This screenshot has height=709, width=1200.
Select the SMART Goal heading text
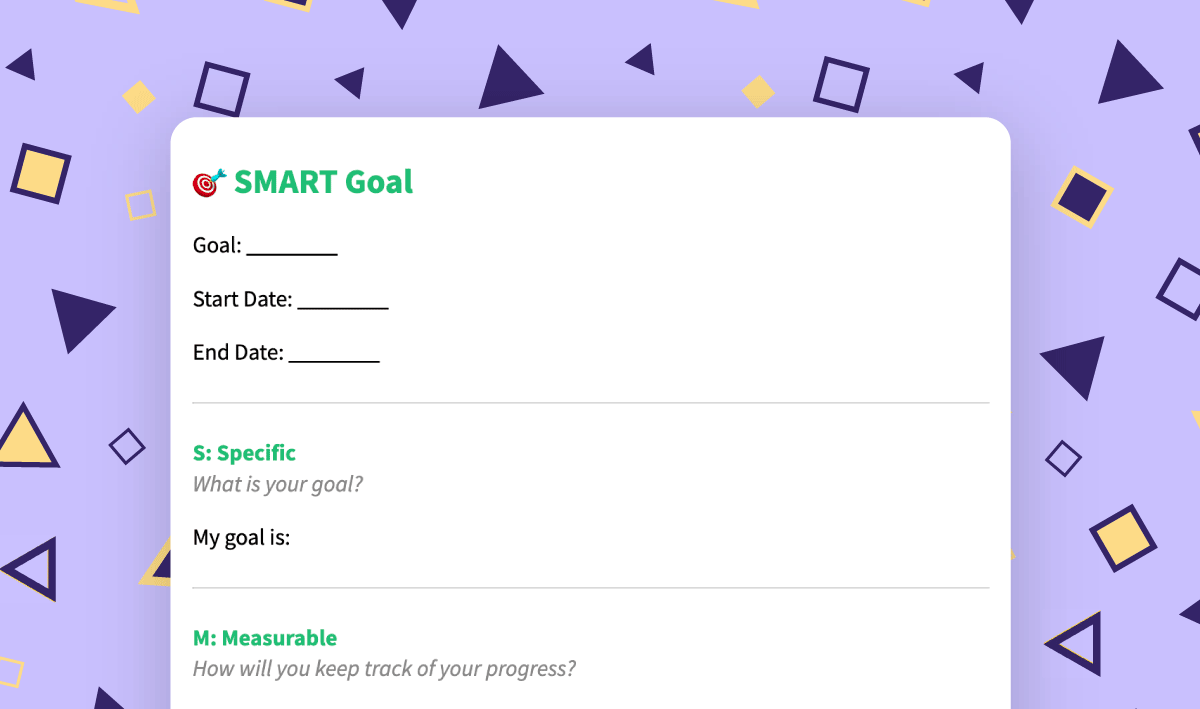(323, 182)
